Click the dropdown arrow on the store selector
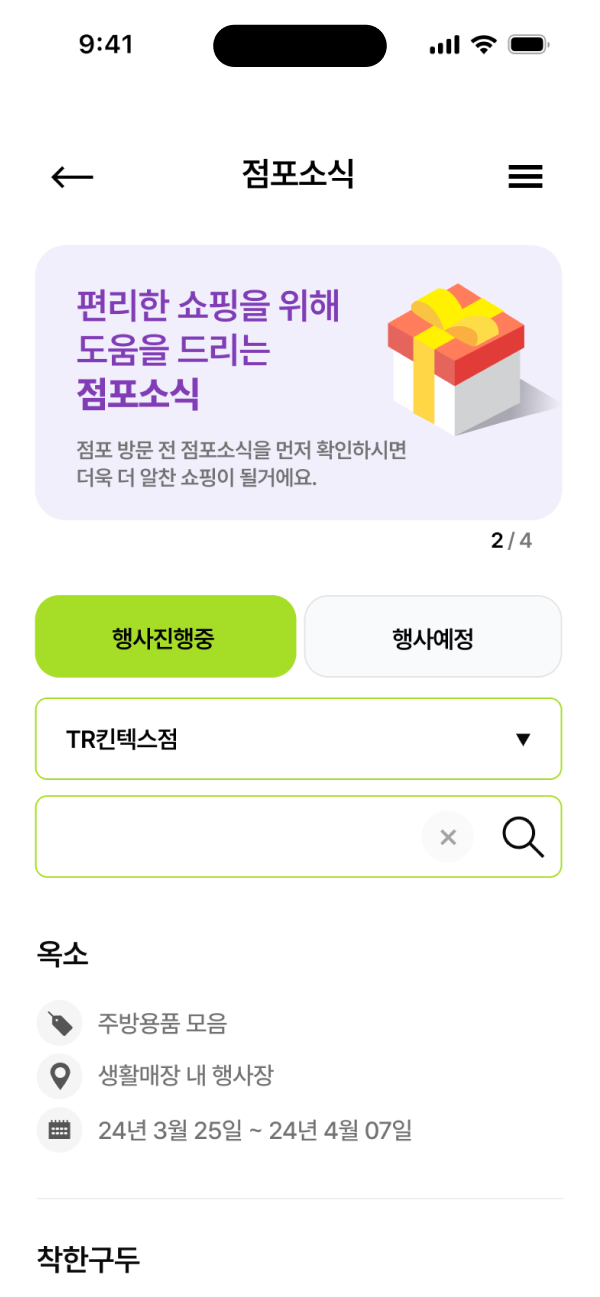Viewport: 600px width, 1297px height. (x=522, y=739)
